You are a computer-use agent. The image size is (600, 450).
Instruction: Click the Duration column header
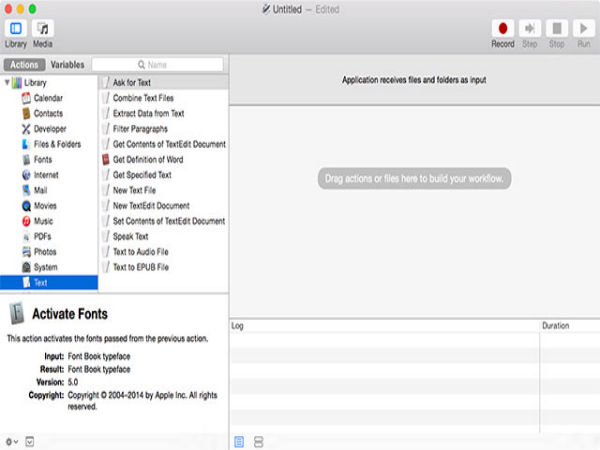[x=569, y=326]
